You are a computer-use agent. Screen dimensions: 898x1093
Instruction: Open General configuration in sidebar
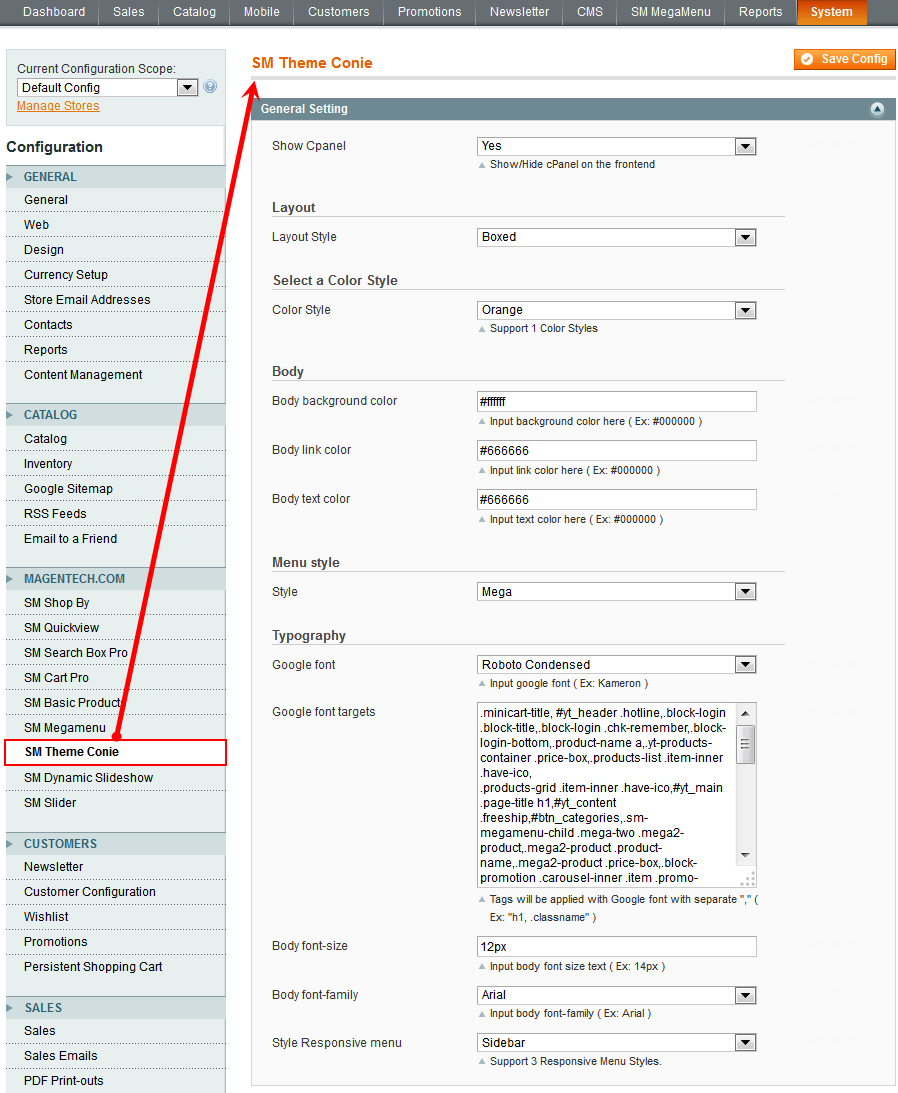click(115, 200)
